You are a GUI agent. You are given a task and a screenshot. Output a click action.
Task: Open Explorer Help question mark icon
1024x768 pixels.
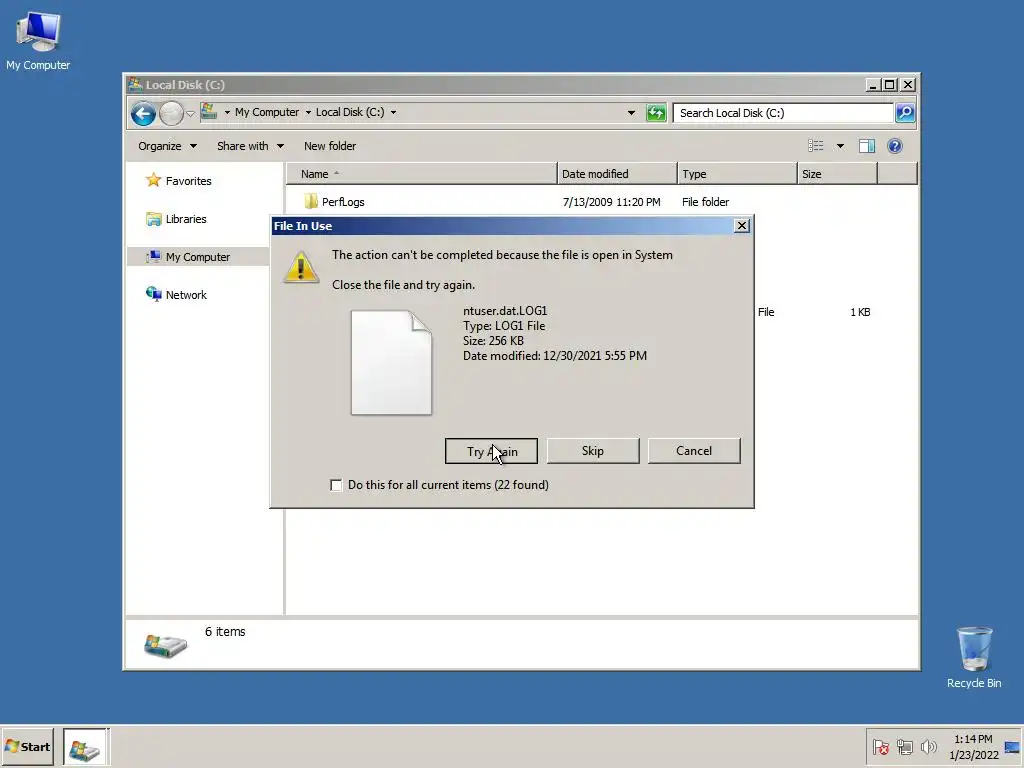click(x=895, y=146)
